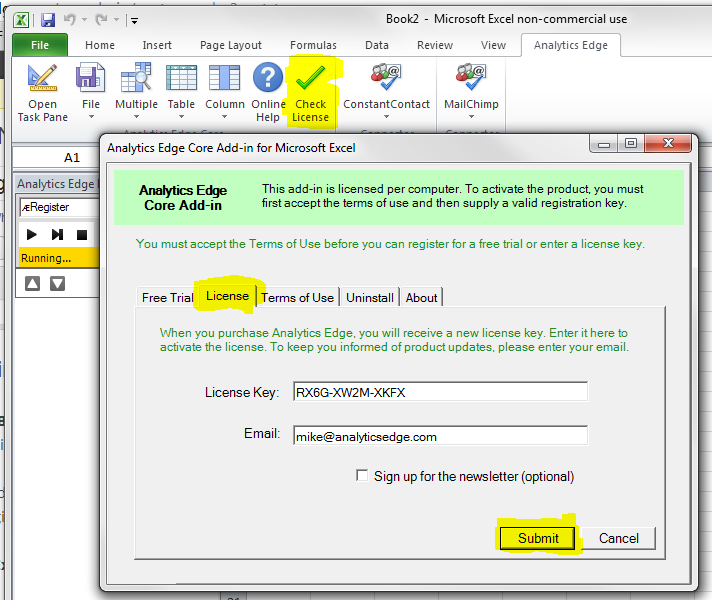
Task: Select the Table ribbon icon
Action: (x=181, y=77)
